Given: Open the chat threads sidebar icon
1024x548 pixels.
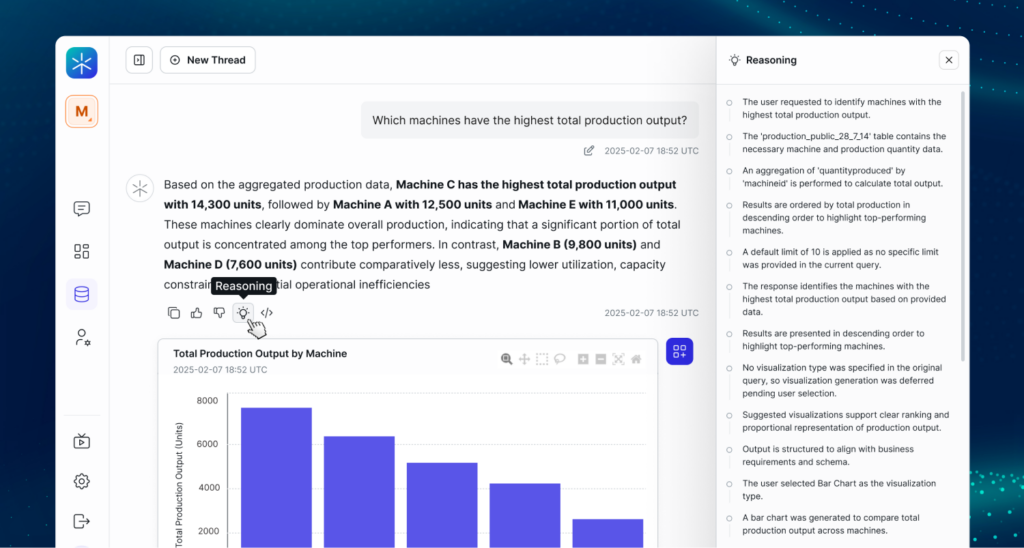Looking at the screenshot, I should pos(82,209).
